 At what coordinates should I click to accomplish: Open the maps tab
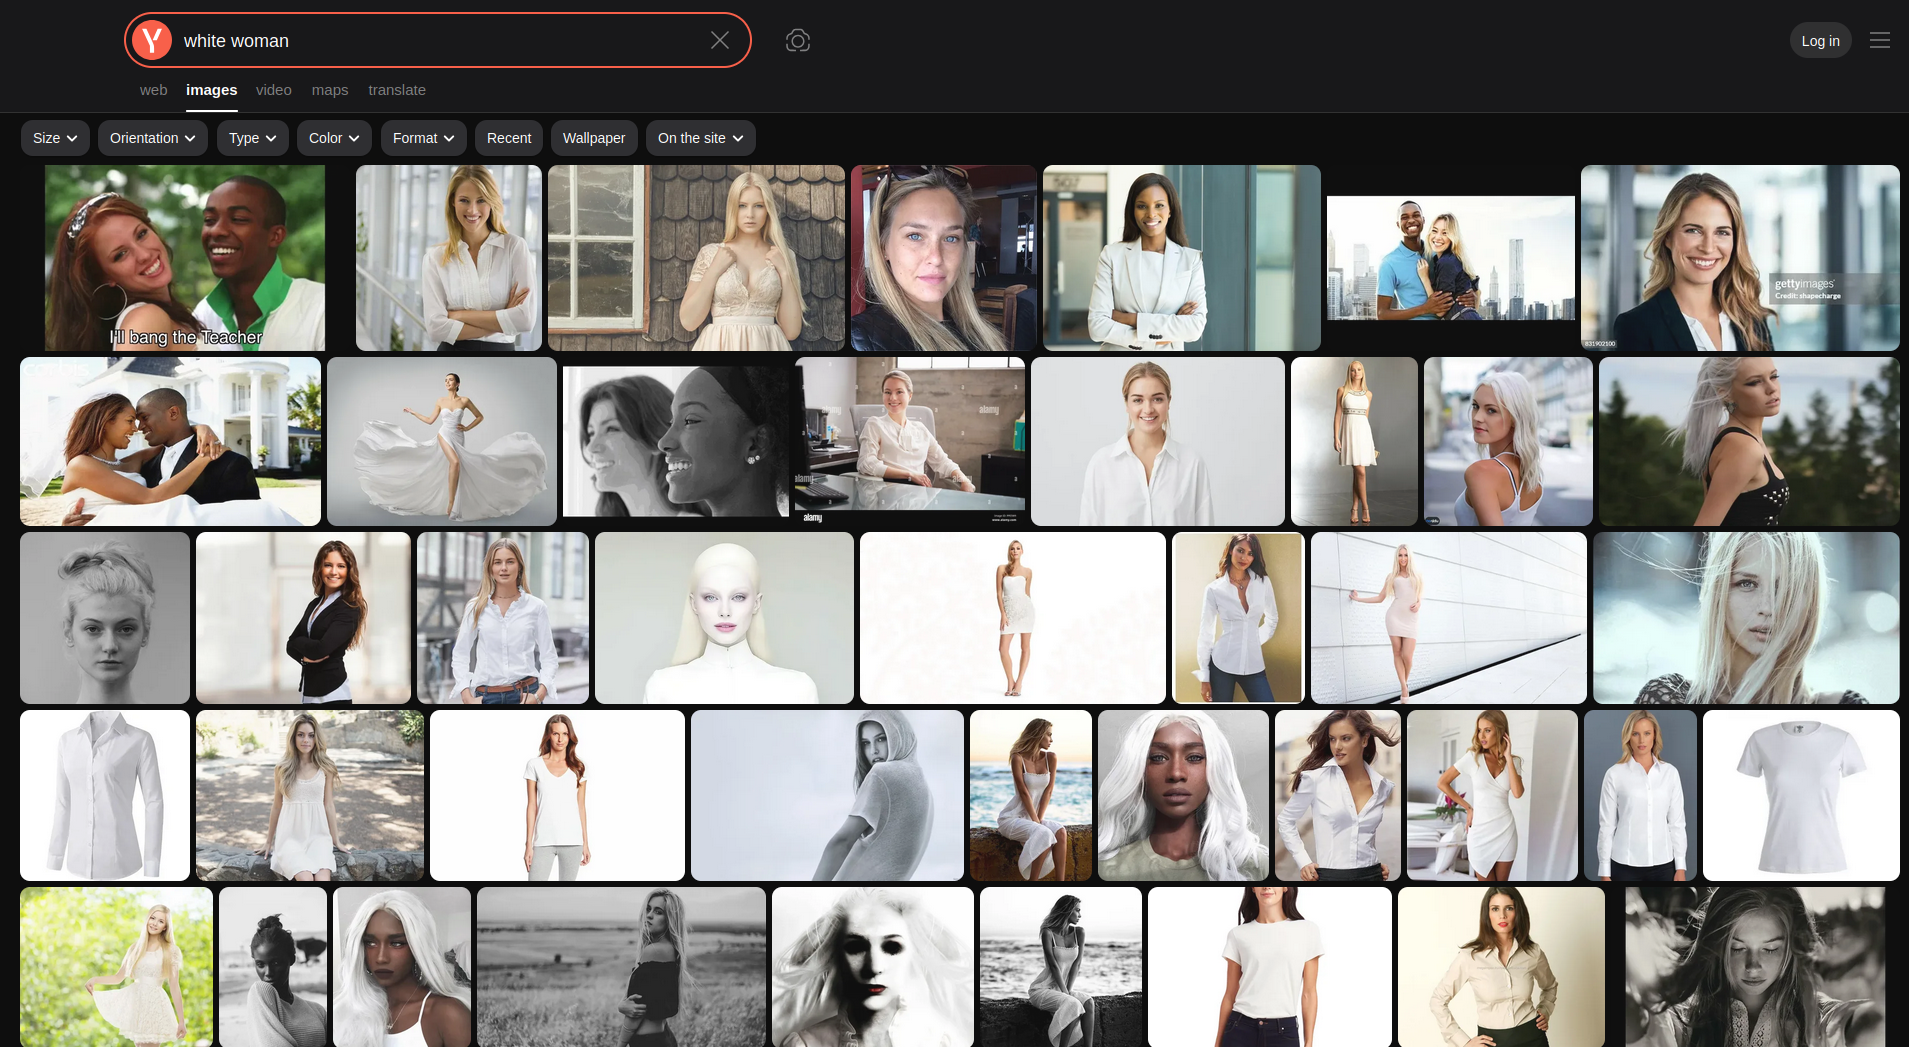tap(330, 90)
